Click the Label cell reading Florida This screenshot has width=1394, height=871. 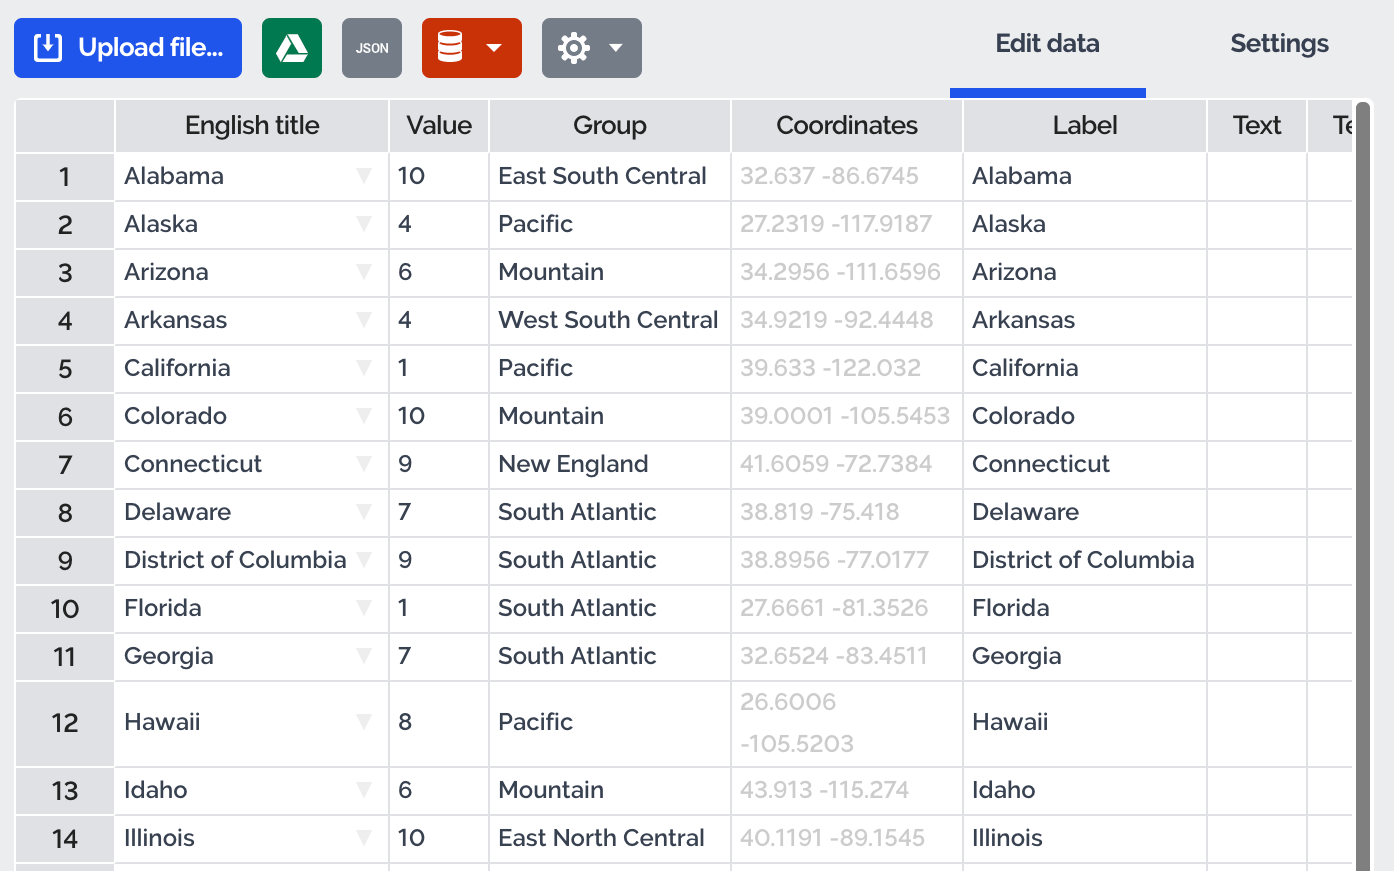(x=1085, y=608)
